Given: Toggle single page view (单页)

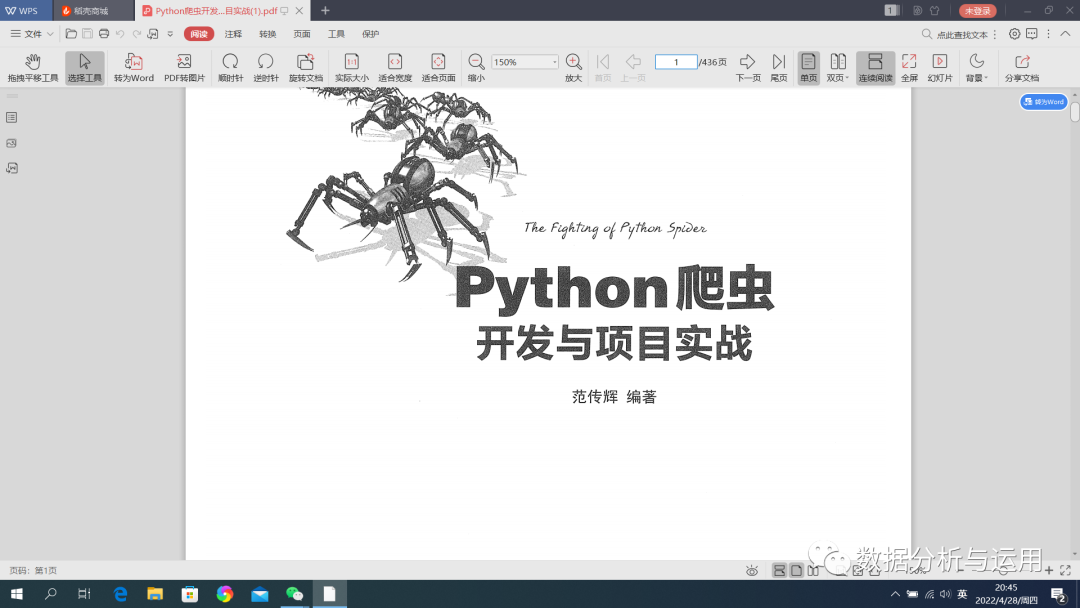Looking at the screenshot, I should [808, 67].
